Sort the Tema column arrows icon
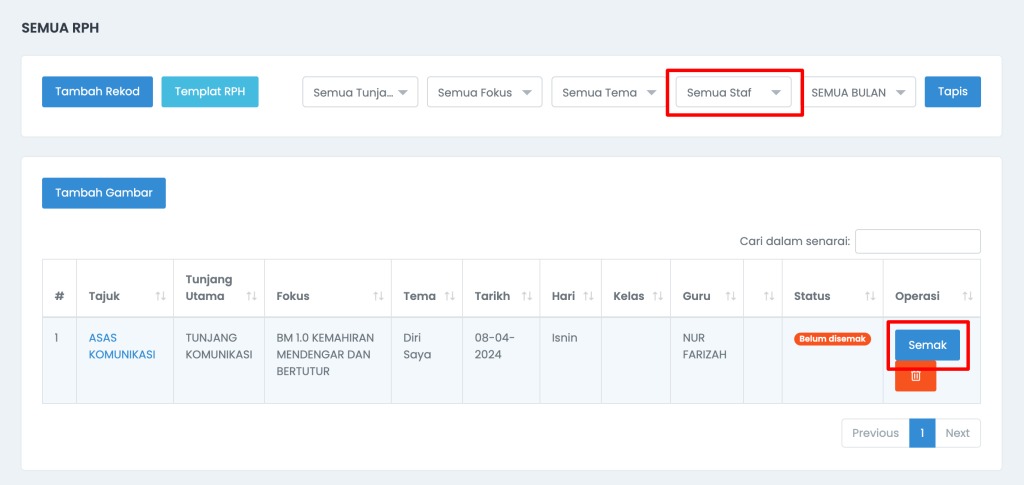This screenshot has height=485, width=1024. 449,296
